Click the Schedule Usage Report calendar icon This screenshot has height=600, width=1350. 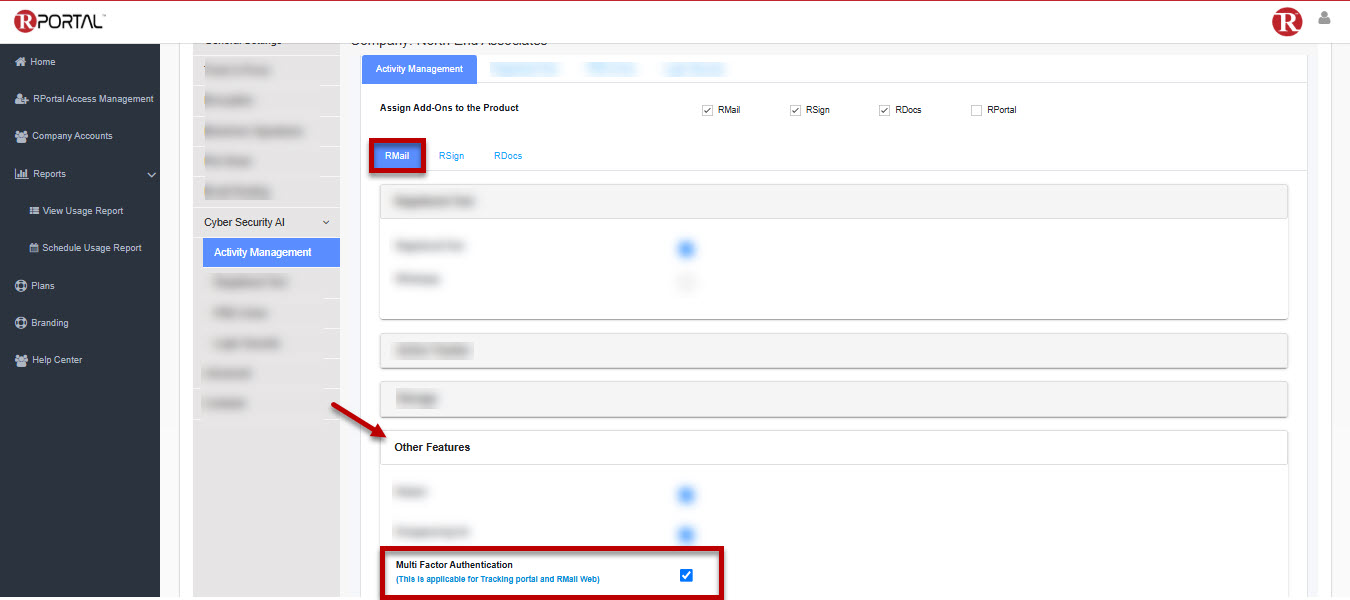pyautogui.click(x=34, y=248)
